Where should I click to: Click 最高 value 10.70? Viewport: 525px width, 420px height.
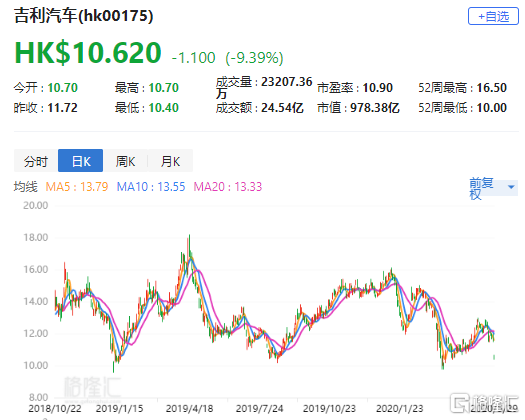point(164,88)
